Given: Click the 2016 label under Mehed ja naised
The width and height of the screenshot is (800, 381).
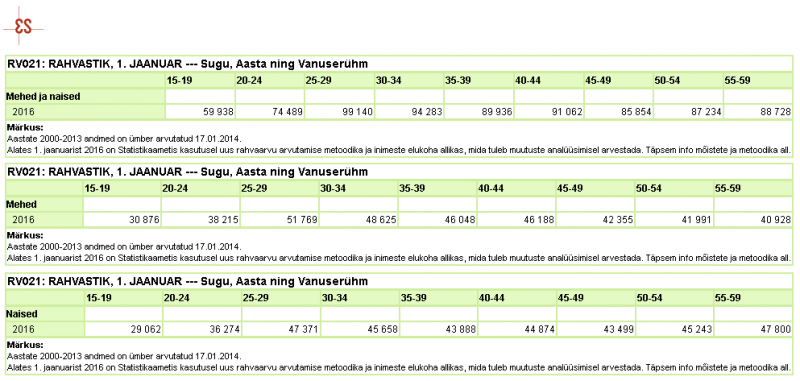Looking at the screenshot, I should (24, 112).
